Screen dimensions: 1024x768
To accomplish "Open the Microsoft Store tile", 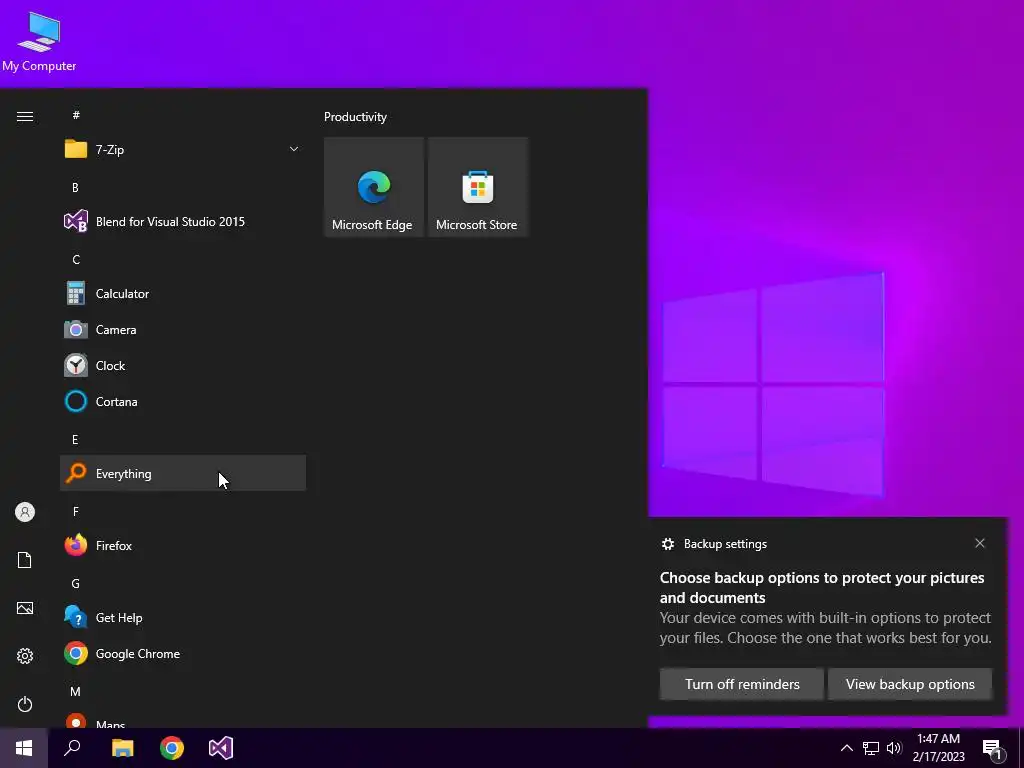I will point(477,187).
